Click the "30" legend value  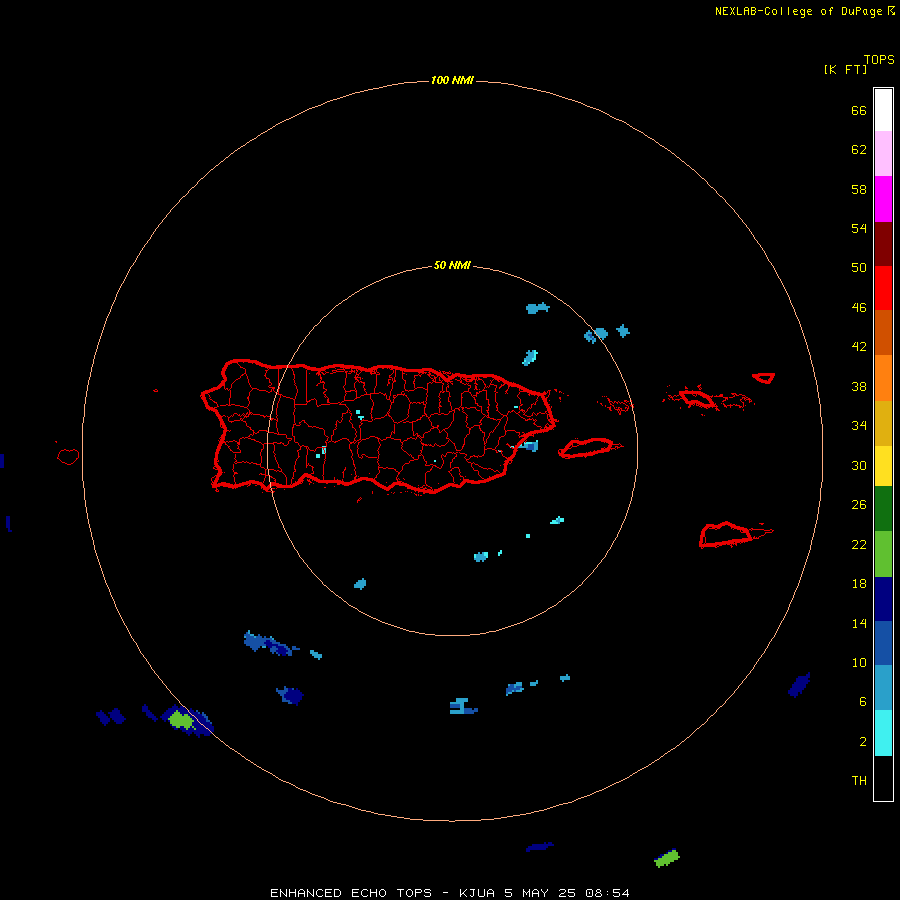tap(859, 465)
